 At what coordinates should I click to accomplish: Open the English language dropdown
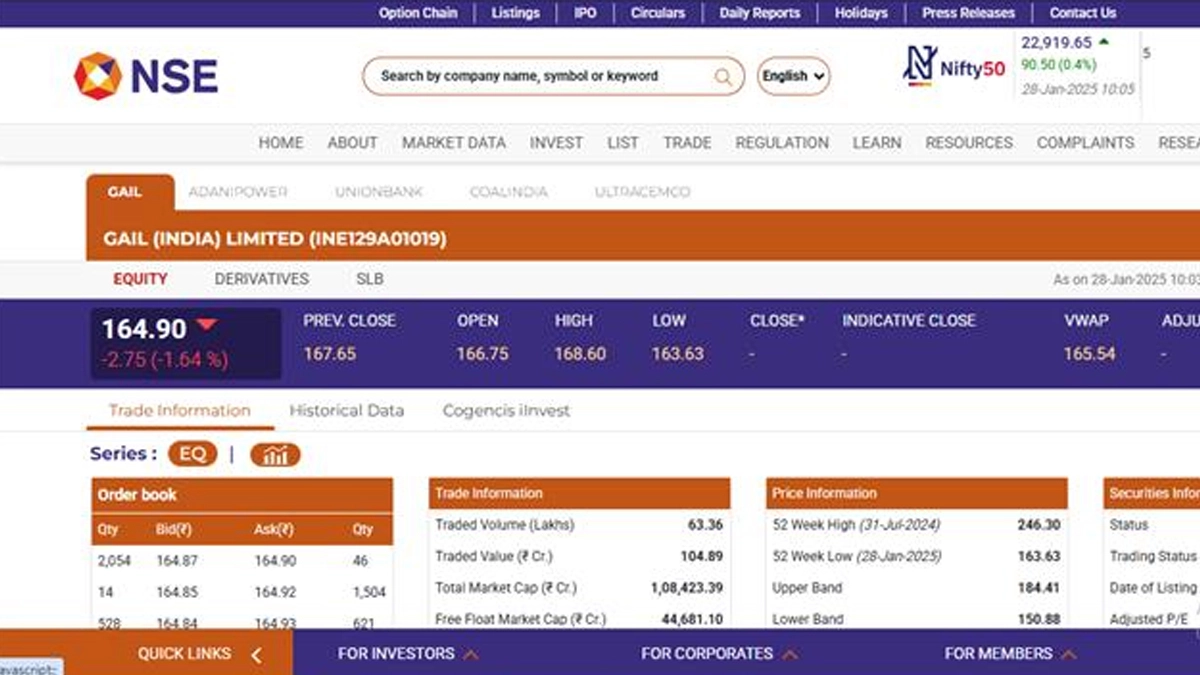[793, 76]
